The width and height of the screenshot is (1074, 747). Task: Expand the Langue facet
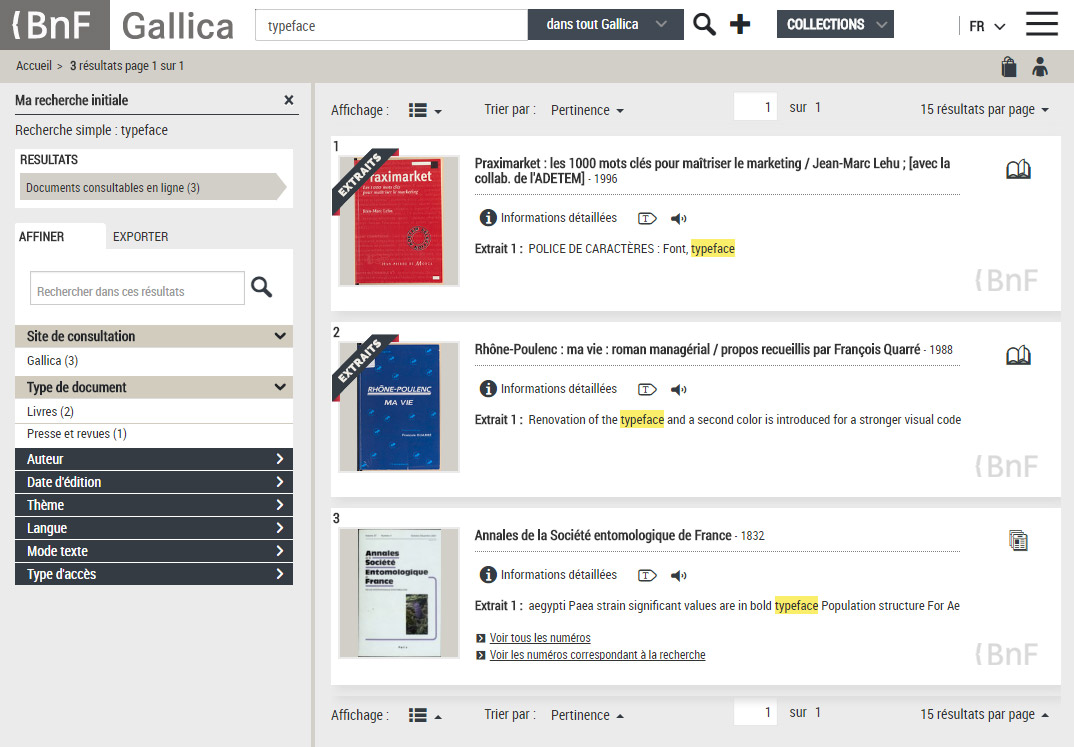click(x=153, y=528)
